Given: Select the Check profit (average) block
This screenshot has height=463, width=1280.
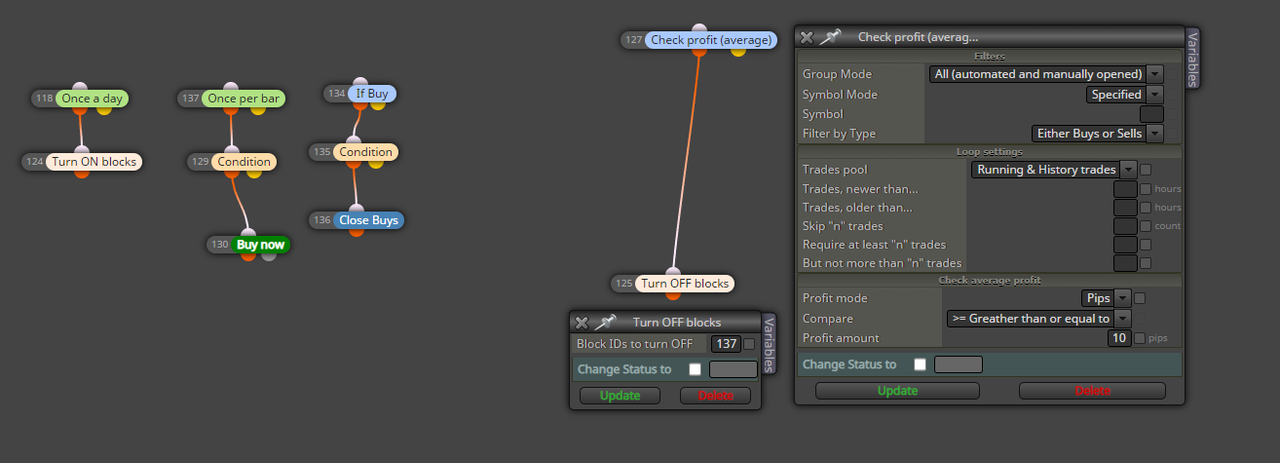Looking at the screenshot, I should tap(711, 40).
